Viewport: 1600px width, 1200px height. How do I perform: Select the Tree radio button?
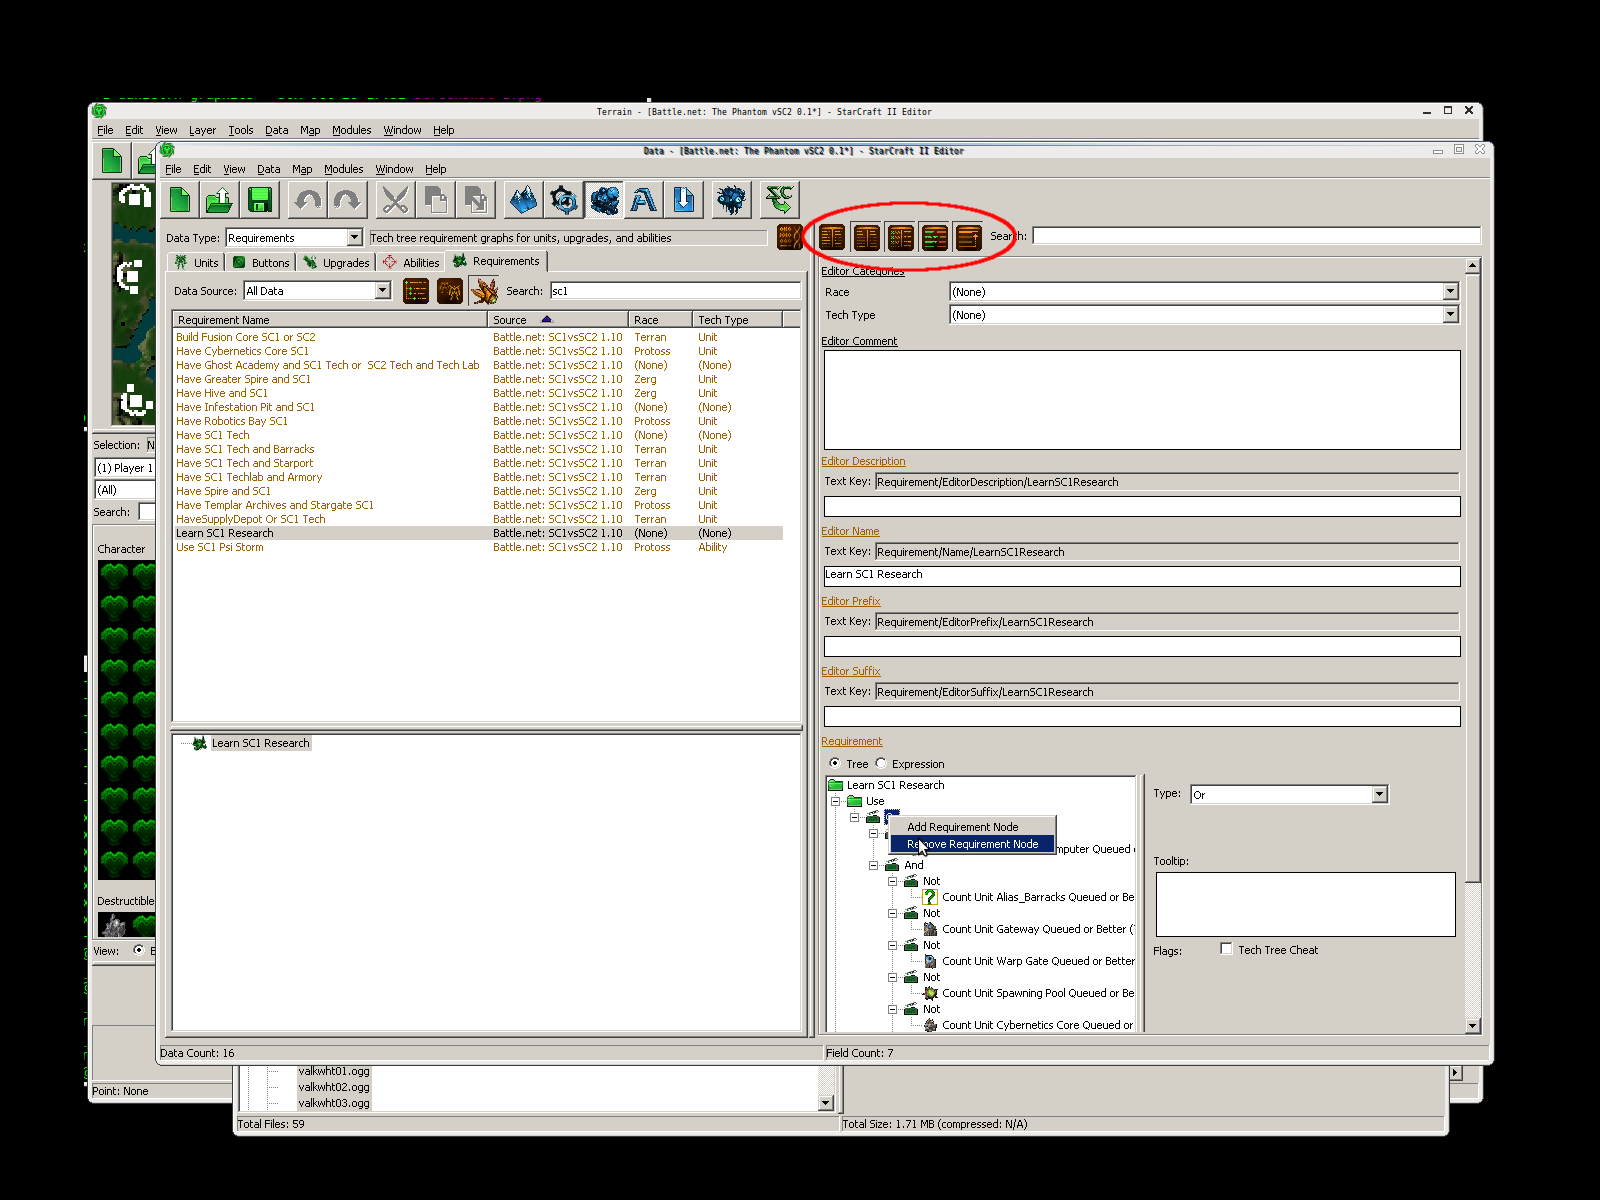[x=834, y=763]
